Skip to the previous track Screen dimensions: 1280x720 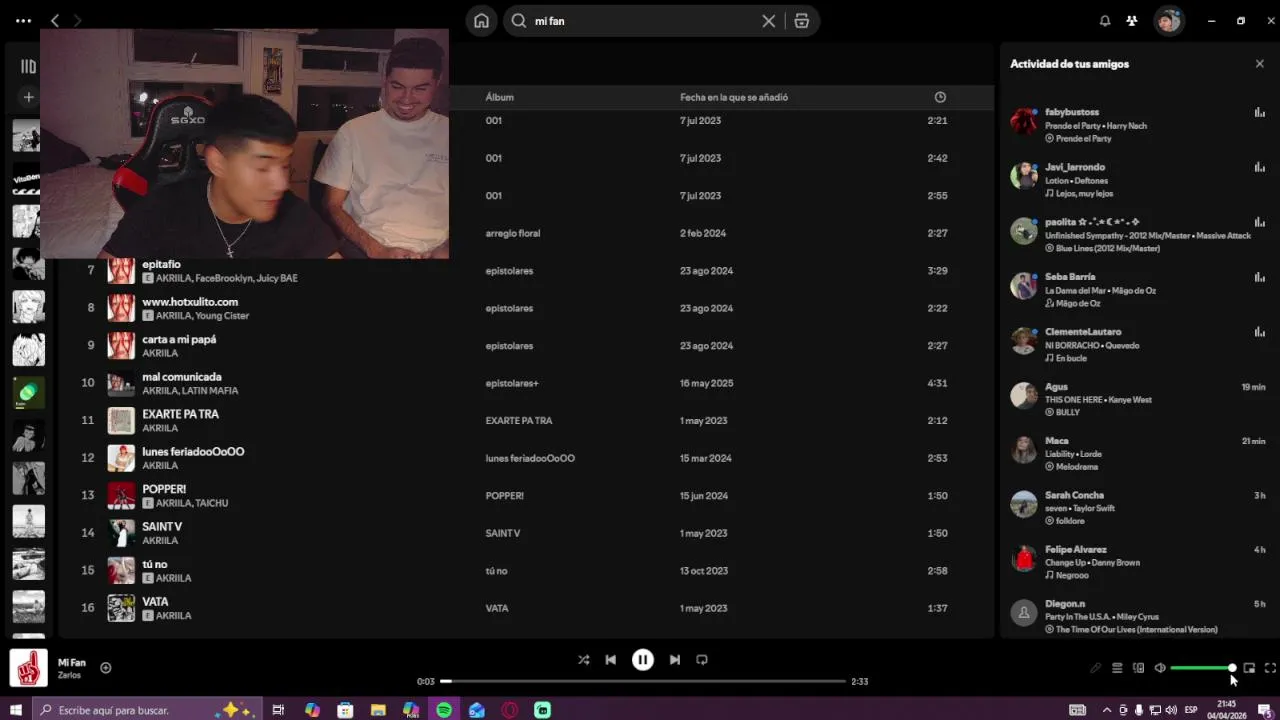pyautogui.click(x=611, y=660)
